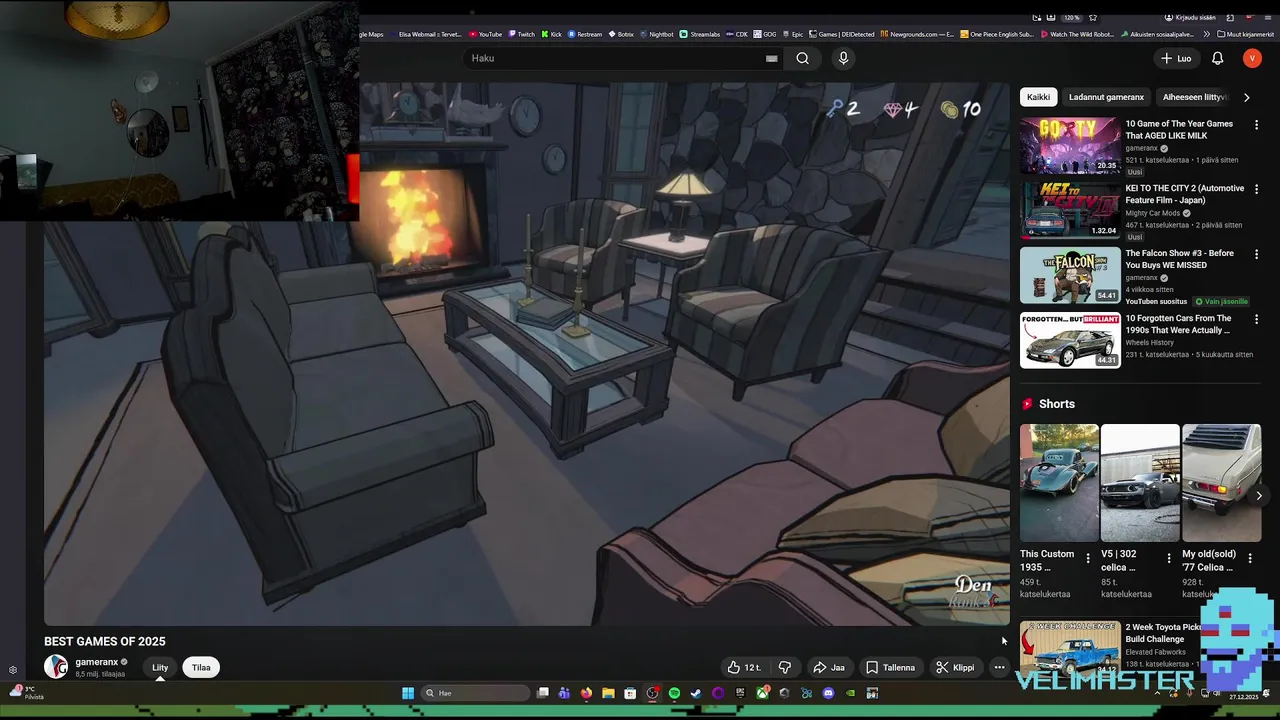Like the video with thumbs up

pyautogui.click(x=744, y=667)
